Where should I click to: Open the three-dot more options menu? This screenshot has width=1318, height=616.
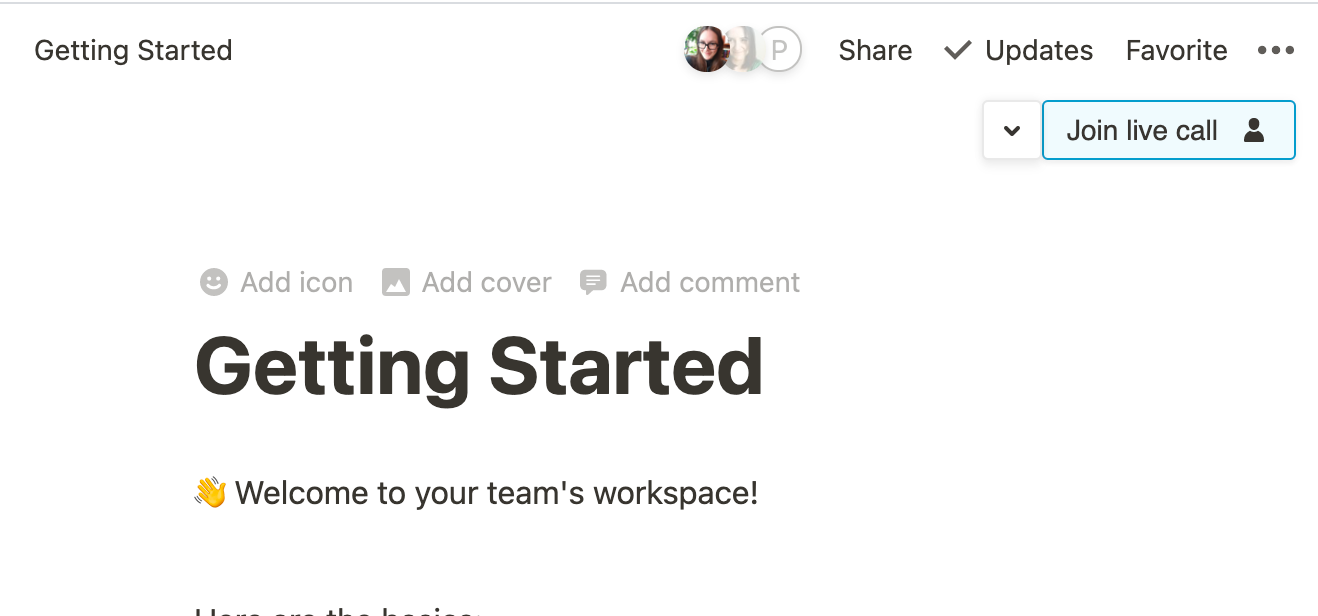tap(1276, 50)
